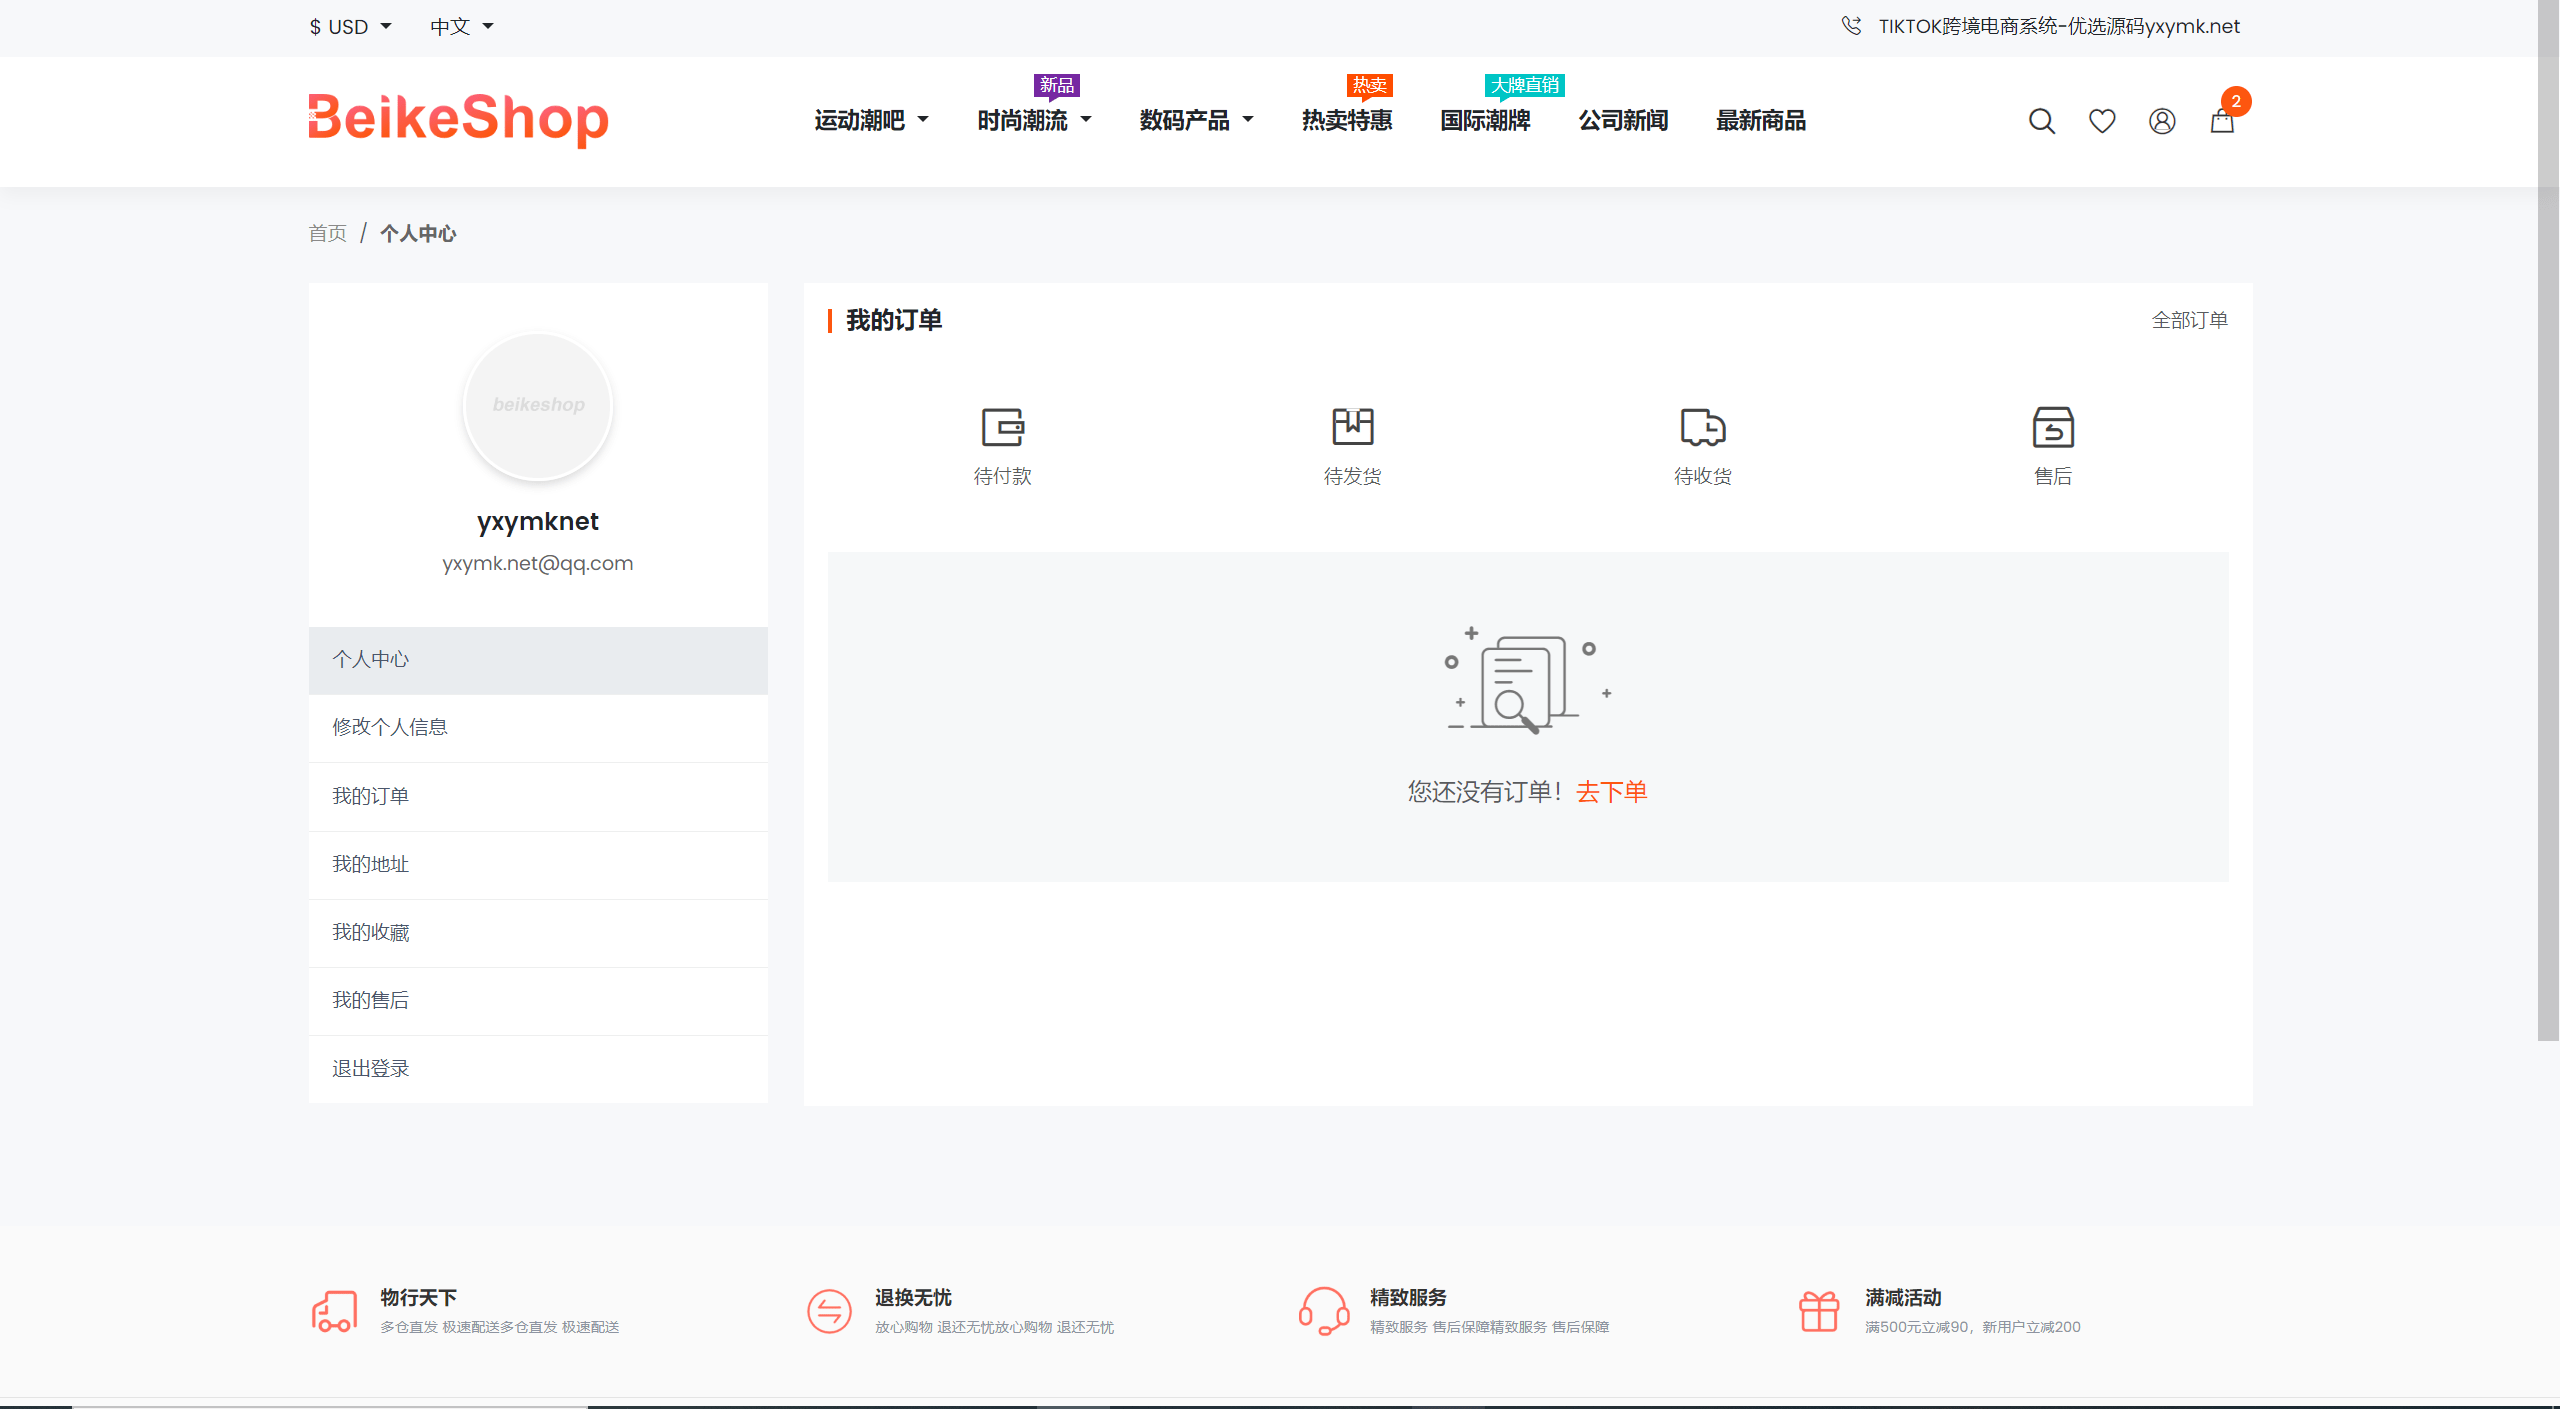Open the wishlist heart icon

(x=2102, y=121)
